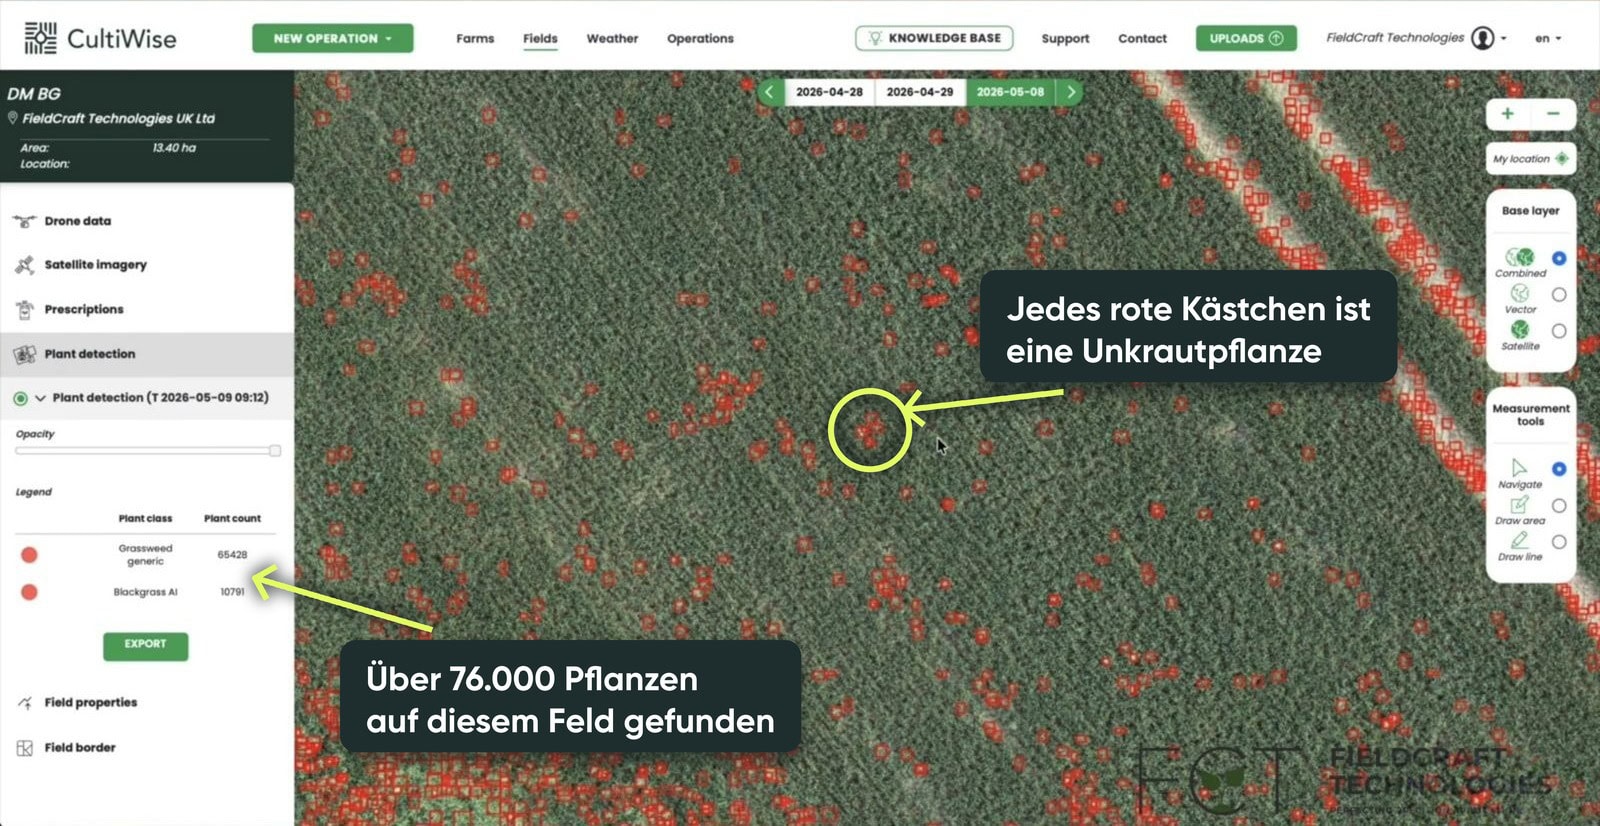This screenshot has width=1600, height=826.
Task: Open the Fields menu
Action: pyautogui.click(x=540, y=38)
